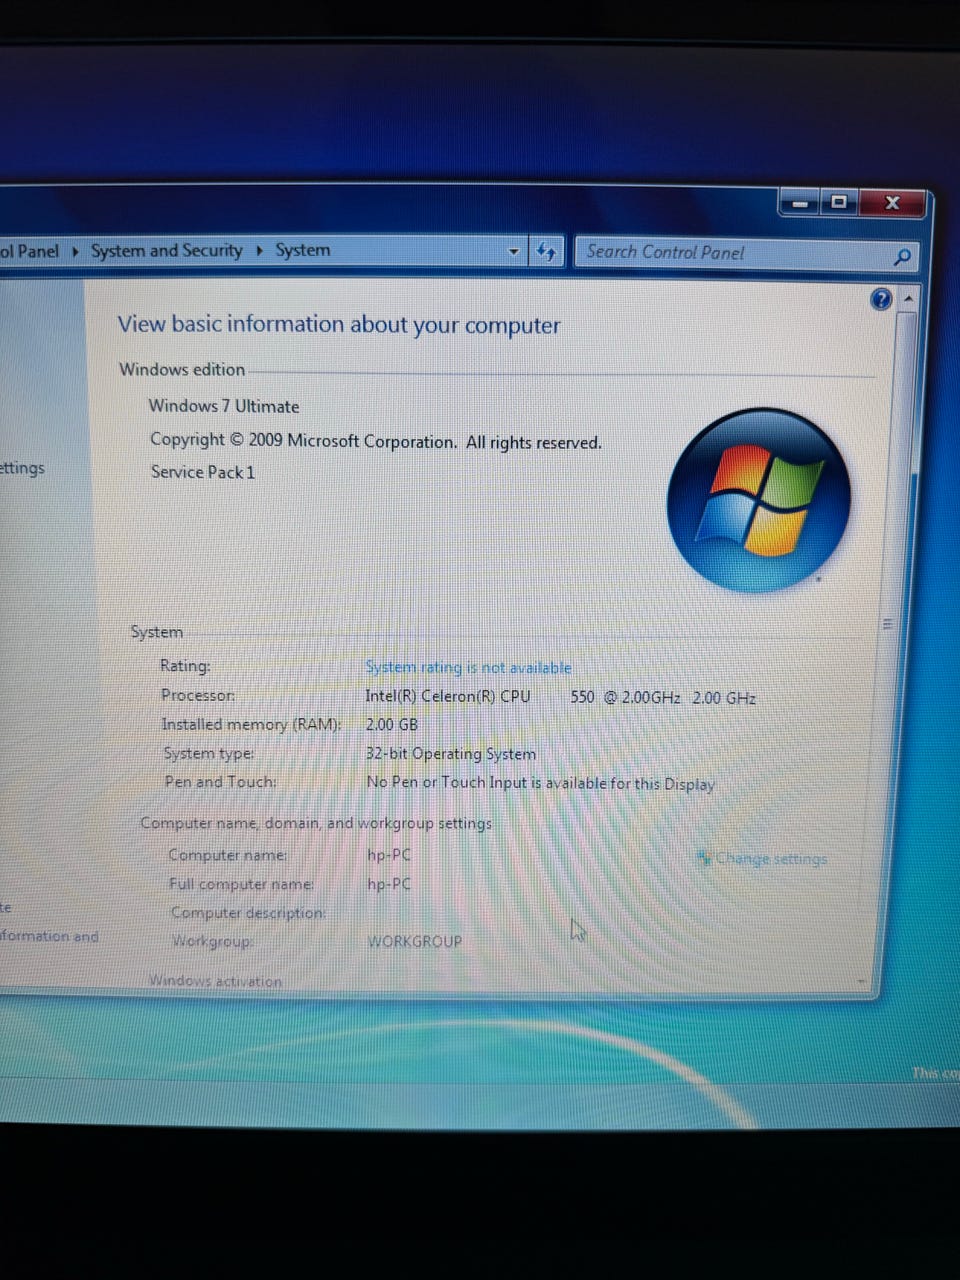
Task: Click 'Computer name, domain, and workgroup settings' heading
Action: (x=316, y=823)
